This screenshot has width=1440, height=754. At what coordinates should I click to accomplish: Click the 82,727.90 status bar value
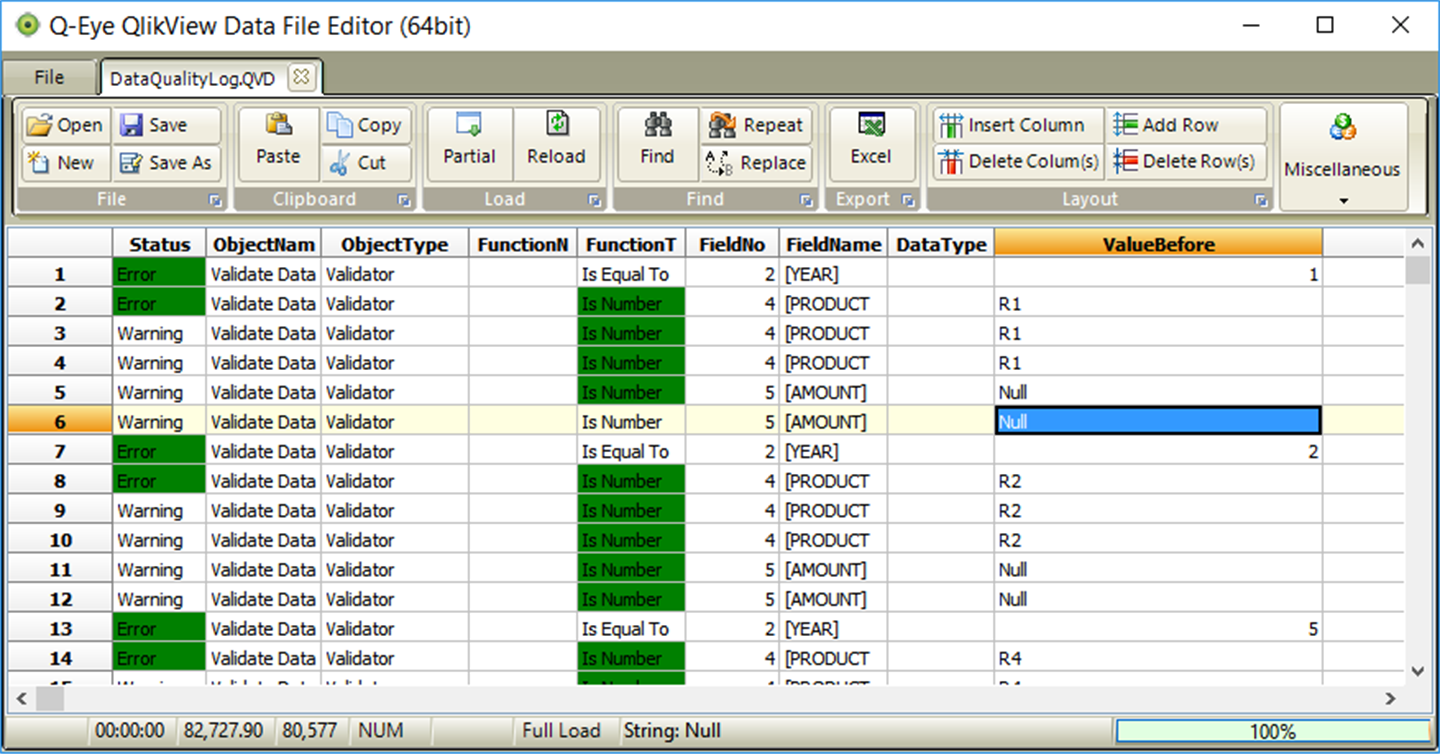pos(224,731)
